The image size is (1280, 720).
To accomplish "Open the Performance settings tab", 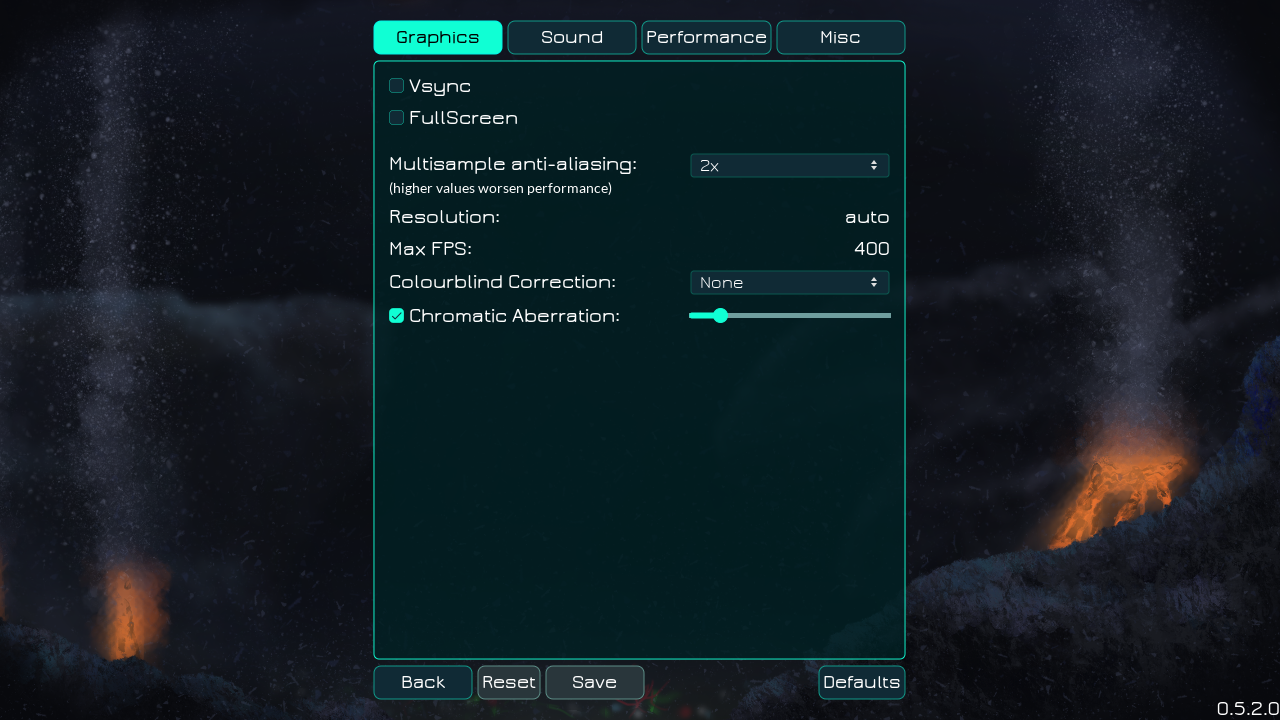I will tap(706, 37).
